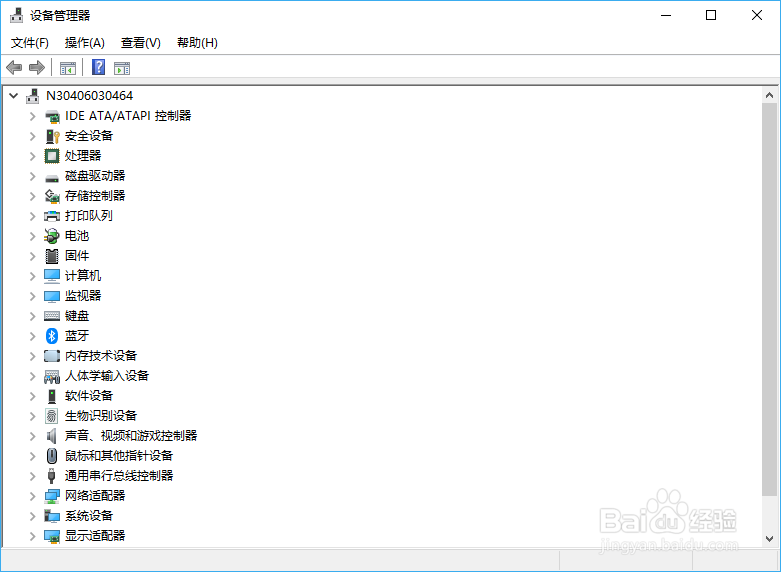Select the 鼠标和其他指针设备 tree label

[119, 455]
